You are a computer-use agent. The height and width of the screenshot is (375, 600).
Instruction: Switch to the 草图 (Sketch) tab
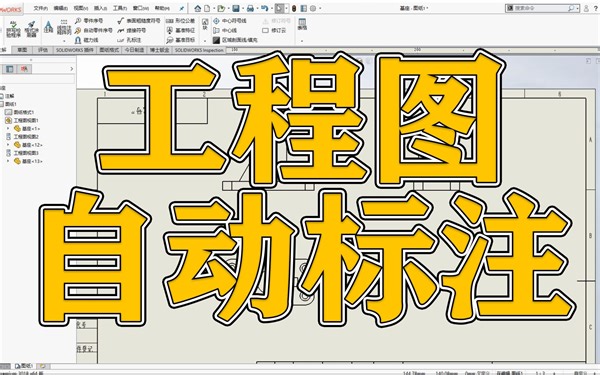coord(22,50)
